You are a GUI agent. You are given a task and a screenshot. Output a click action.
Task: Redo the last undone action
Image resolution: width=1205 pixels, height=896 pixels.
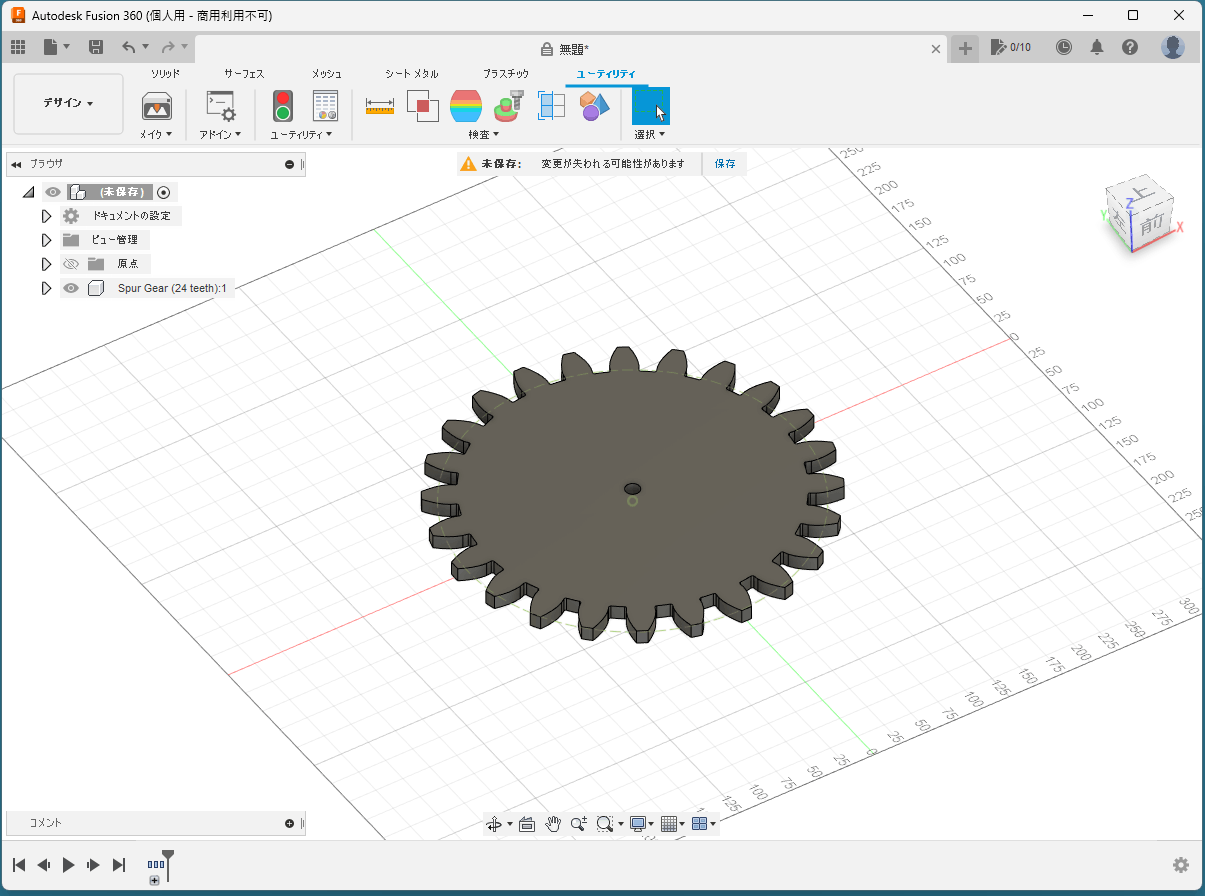coord(168,47)
